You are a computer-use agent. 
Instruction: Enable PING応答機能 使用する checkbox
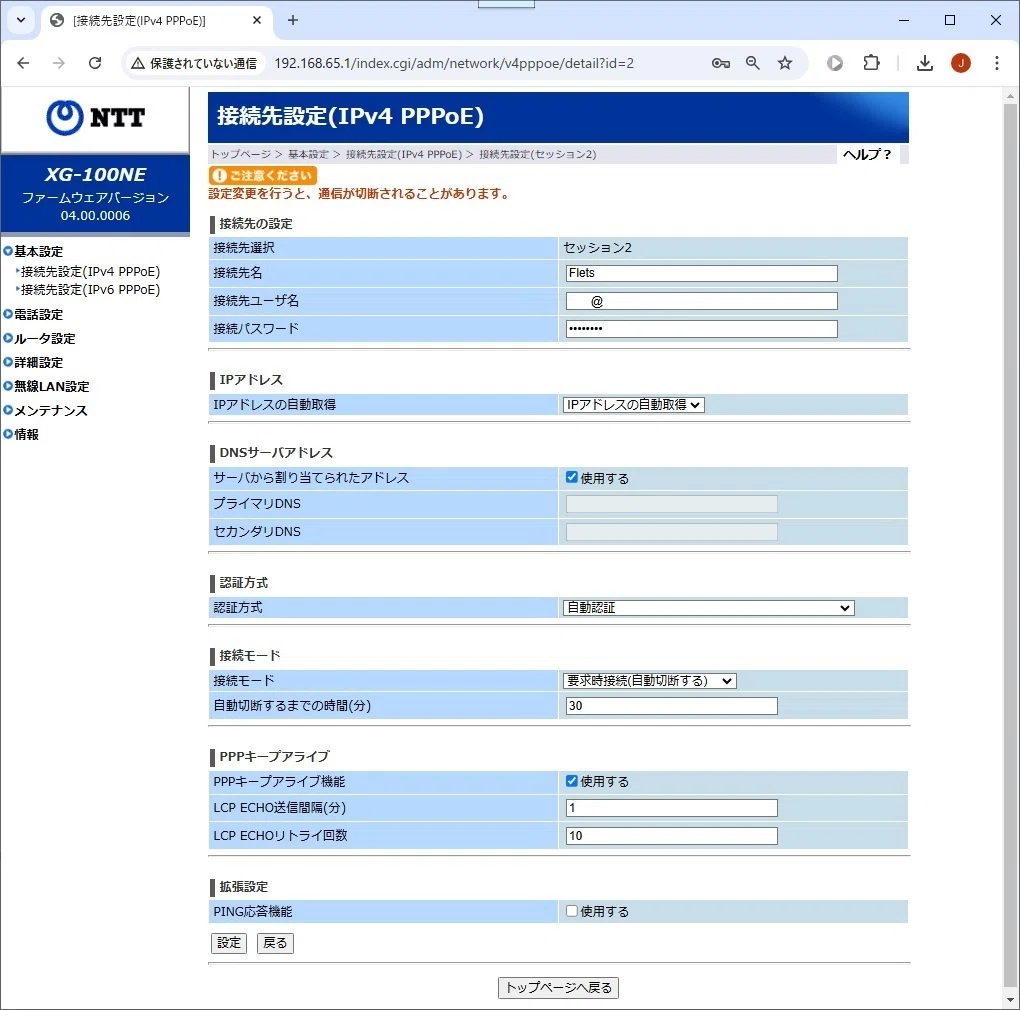[x=572, y=910]
